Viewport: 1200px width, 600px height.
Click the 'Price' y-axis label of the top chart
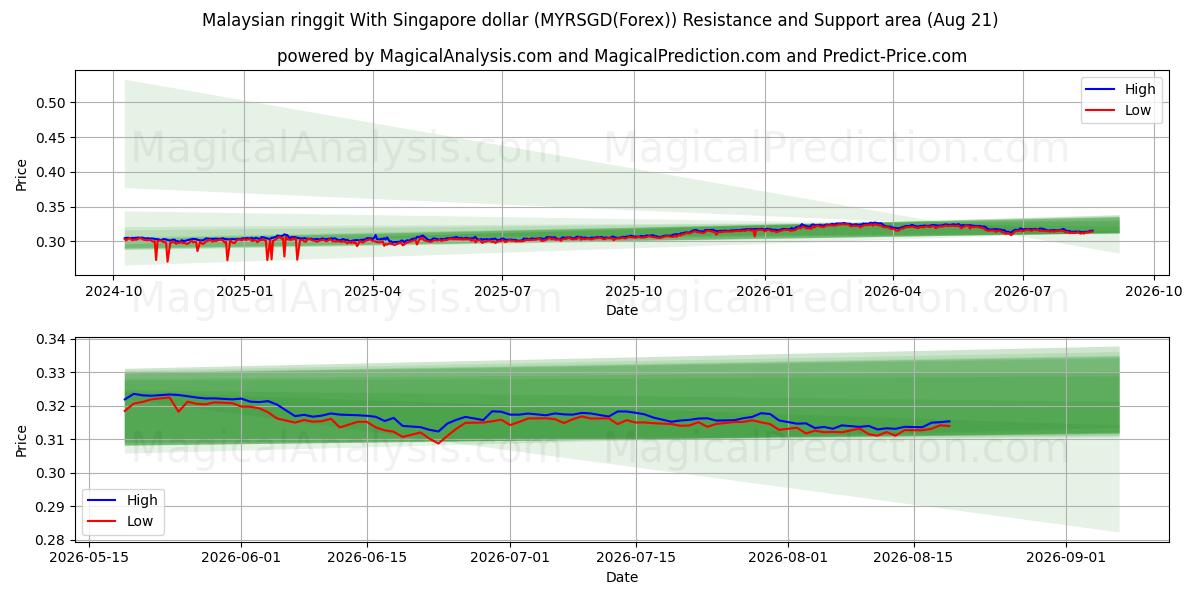click(22, 173)
